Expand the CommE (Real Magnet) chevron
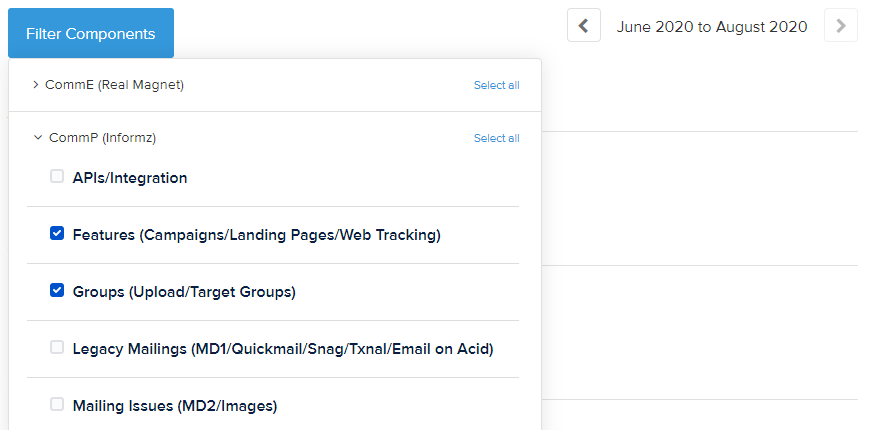Viewport: 874px width, 430px height. (36, 85)
